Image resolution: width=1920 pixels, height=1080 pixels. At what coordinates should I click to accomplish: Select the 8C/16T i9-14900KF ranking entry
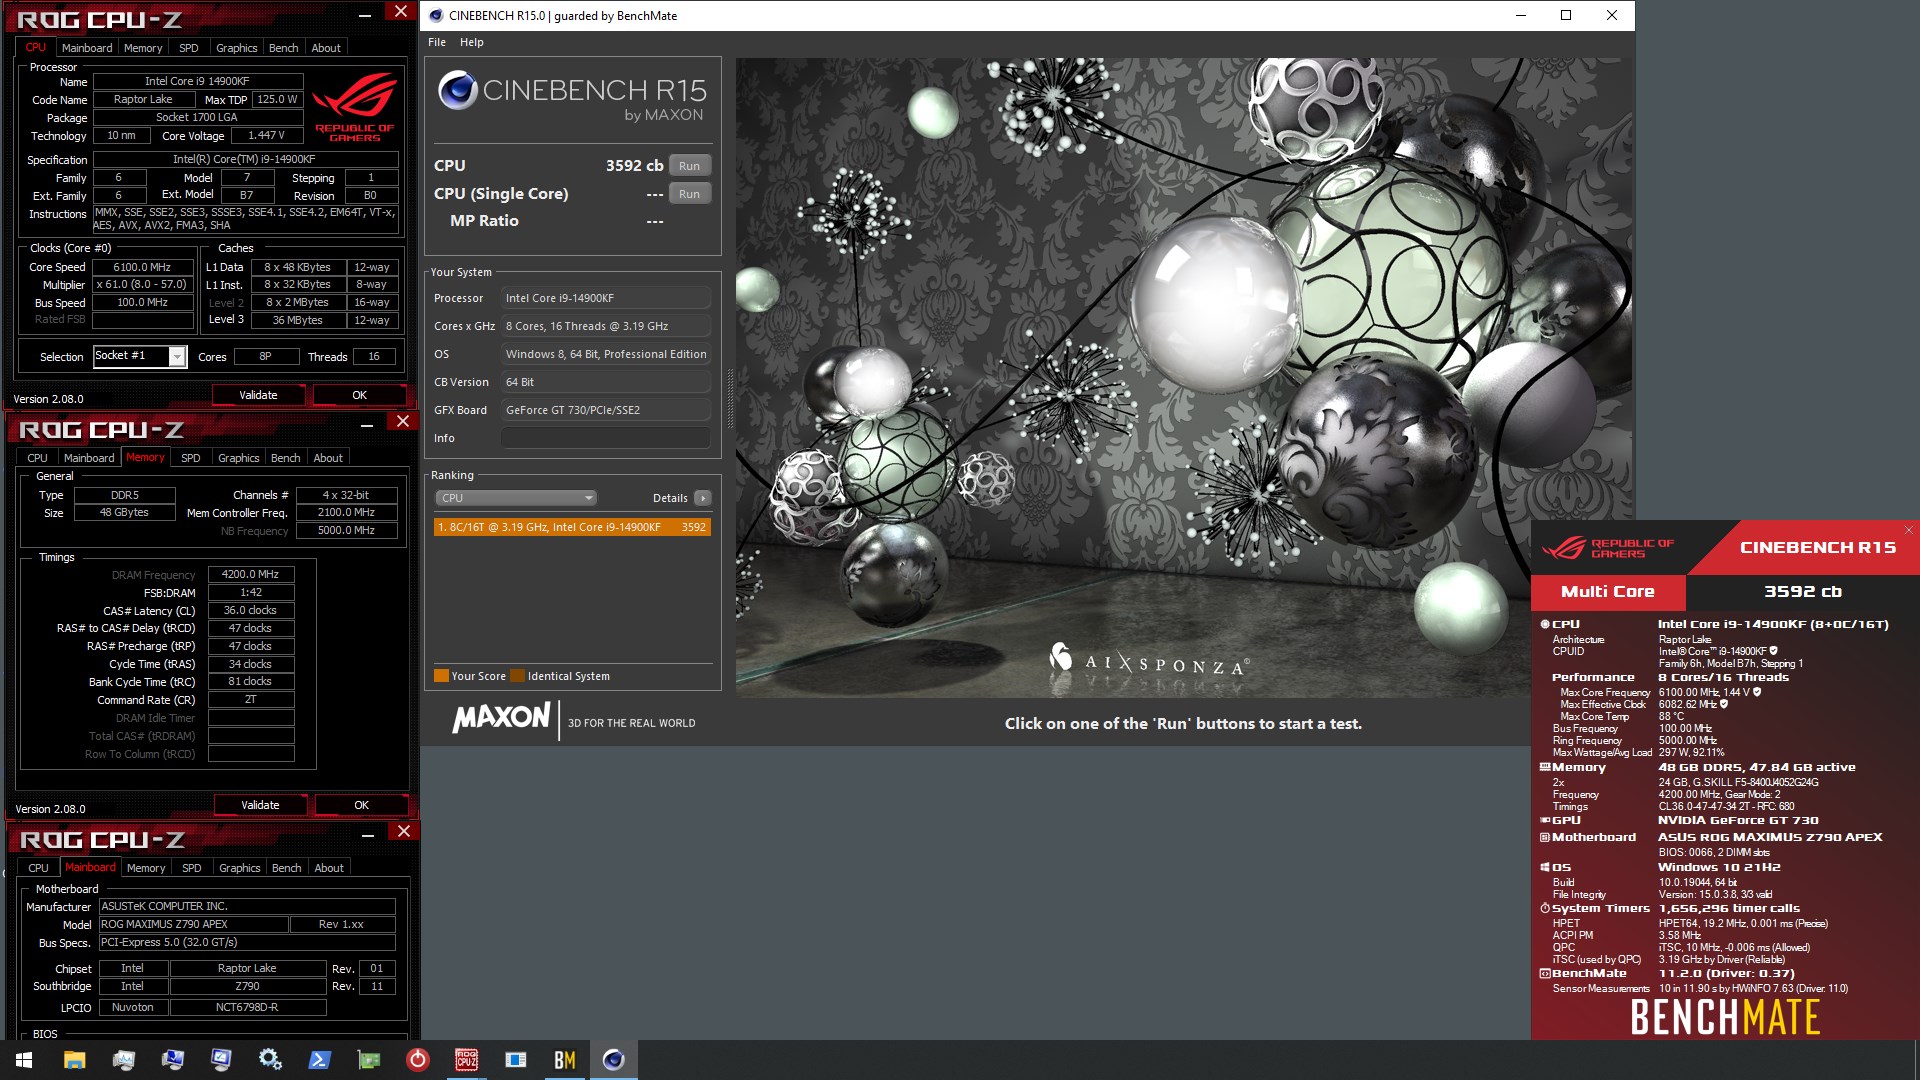click(572, 527)
